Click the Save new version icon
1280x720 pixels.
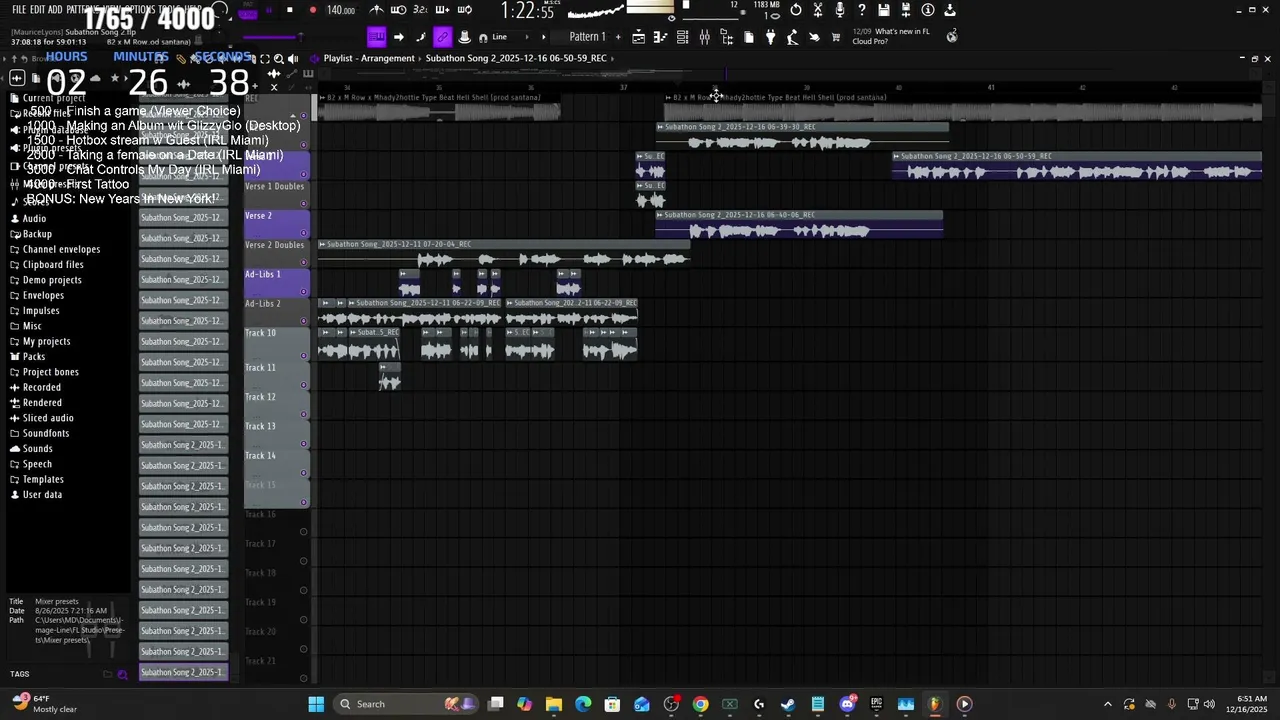(906, 10)
